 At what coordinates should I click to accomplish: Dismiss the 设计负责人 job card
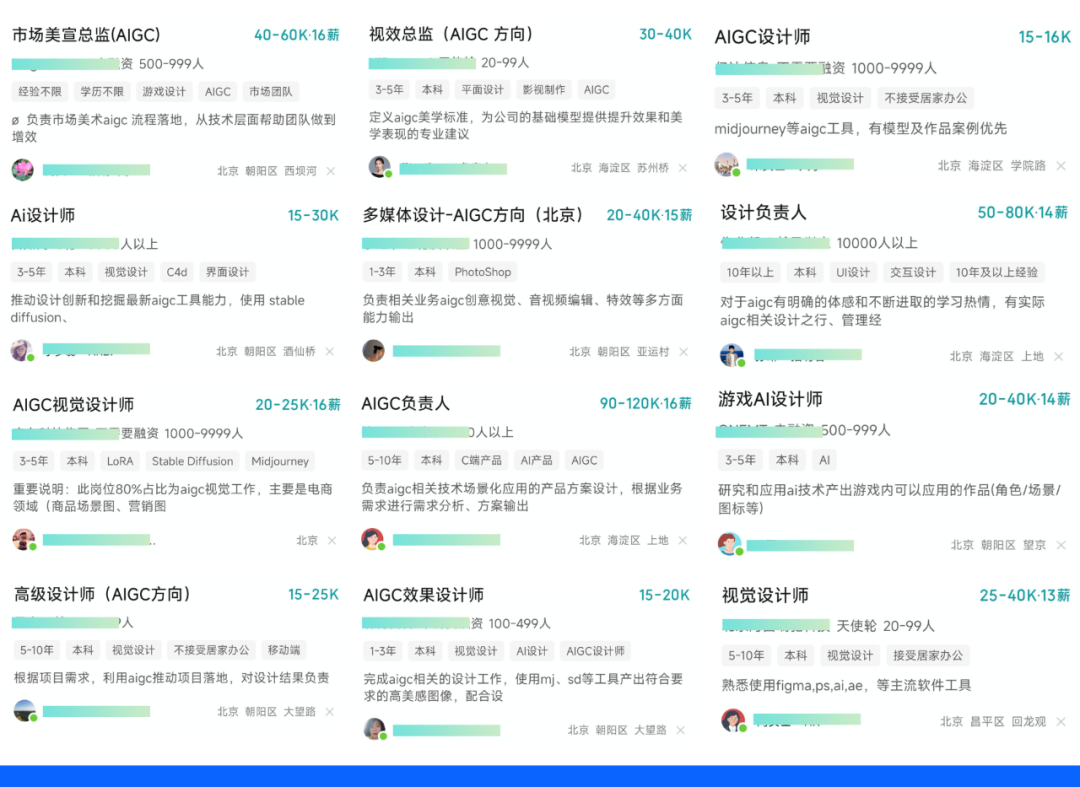[1058, 357]
